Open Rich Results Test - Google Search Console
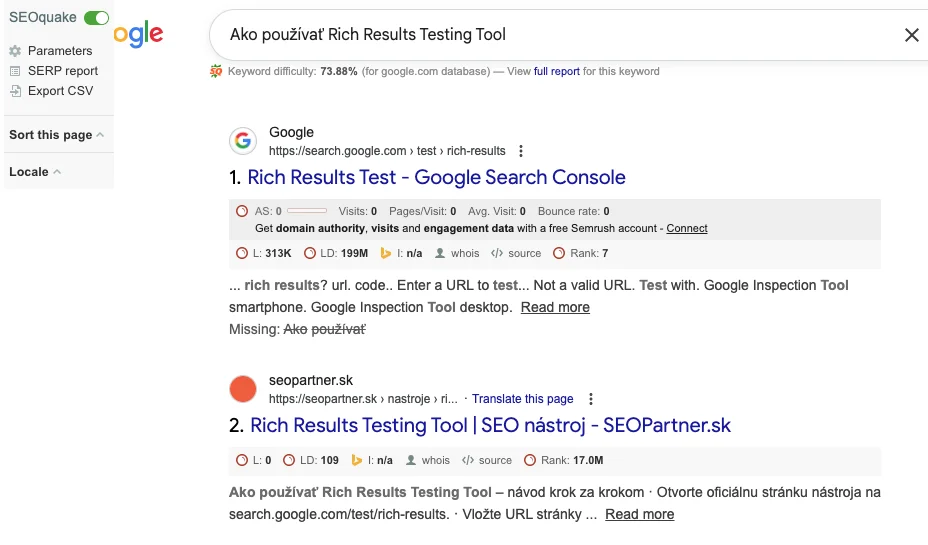 436,178
